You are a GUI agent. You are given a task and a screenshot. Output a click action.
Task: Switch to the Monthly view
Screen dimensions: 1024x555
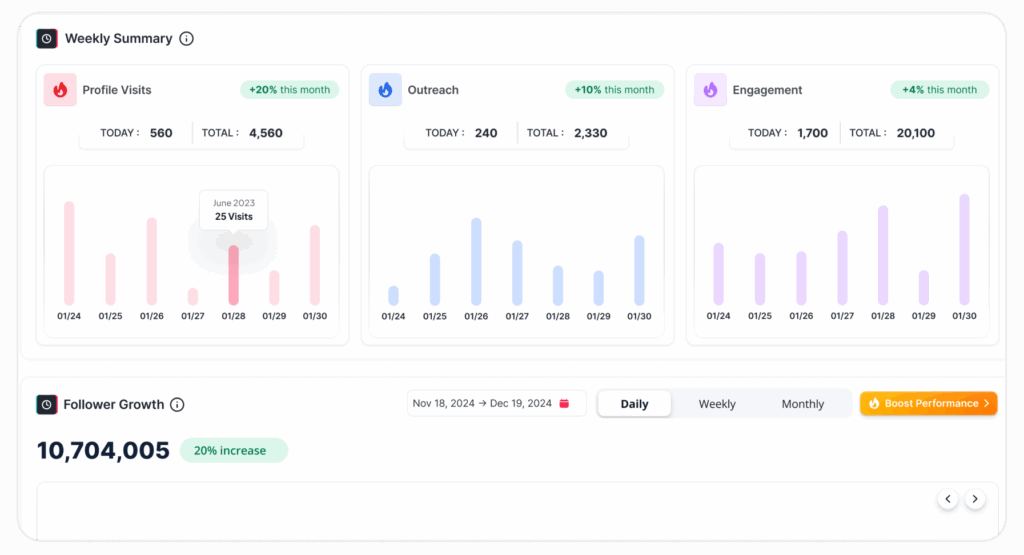point(802,404)
